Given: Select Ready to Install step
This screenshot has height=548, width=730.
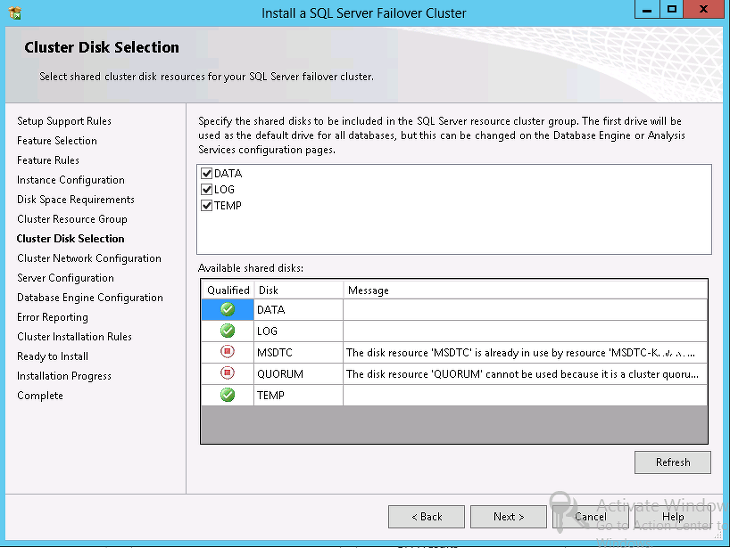Looking at the screenshot, I should (x=53, y=356).
